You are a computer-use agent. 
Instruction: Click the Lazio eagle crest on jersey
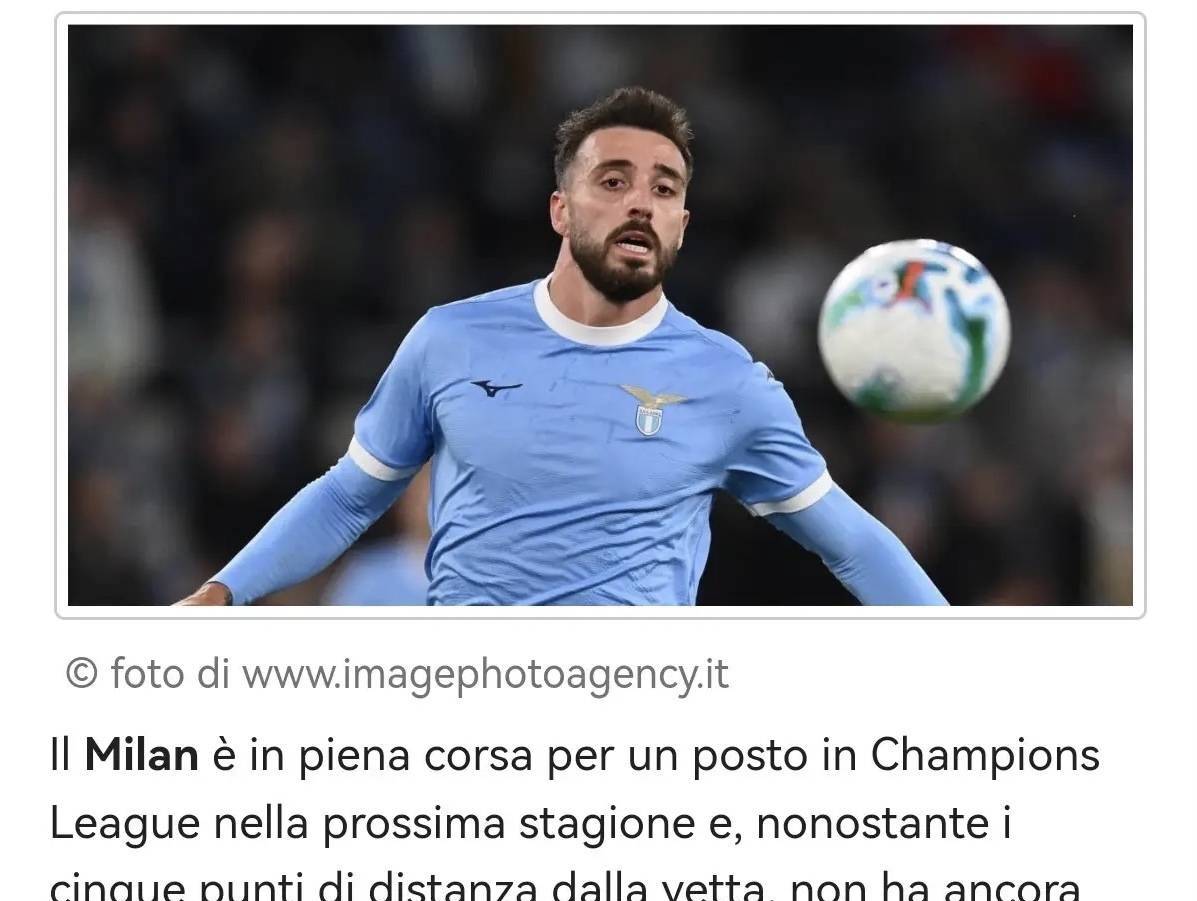click(x=651, y=410)
